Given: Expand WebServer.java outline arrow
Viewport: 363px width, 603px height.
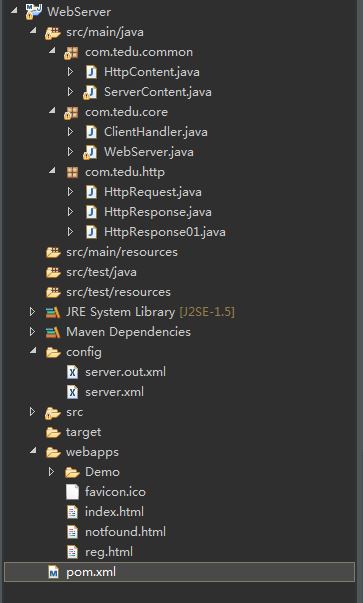Looking at the screenshot, I should (70, 152).
